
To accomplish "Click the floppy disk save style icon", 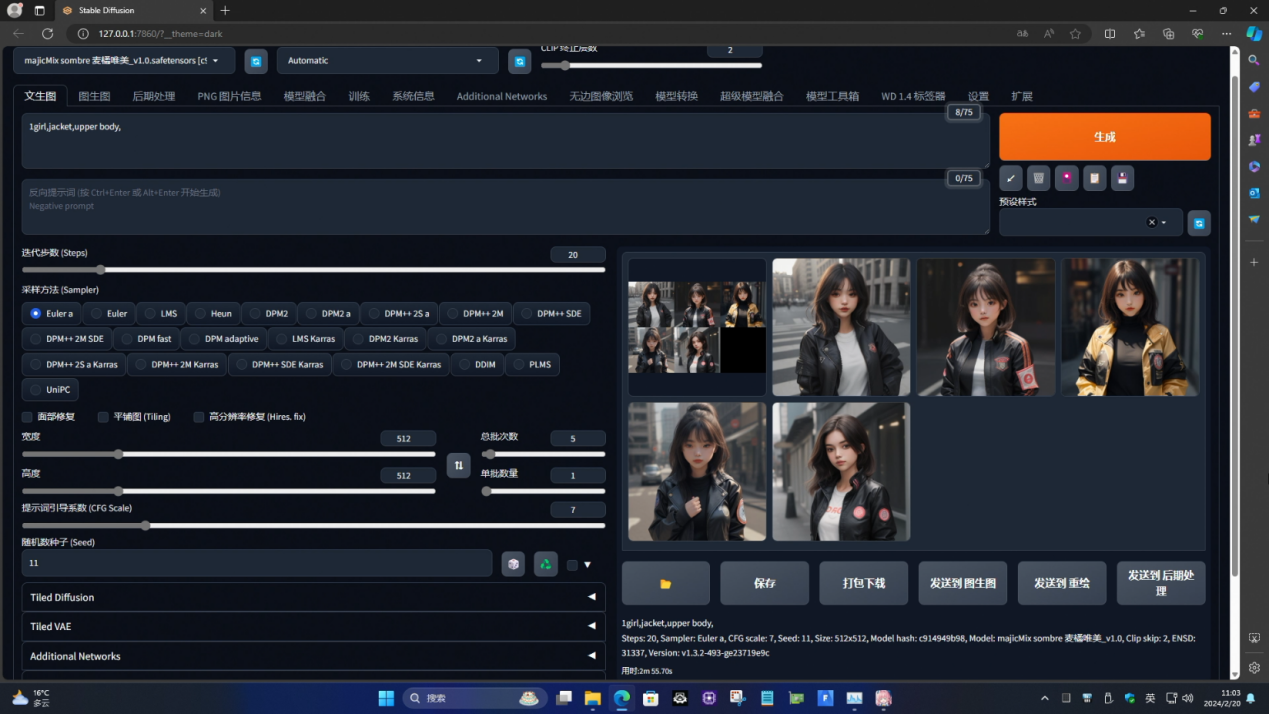I will click(1122, 178).
